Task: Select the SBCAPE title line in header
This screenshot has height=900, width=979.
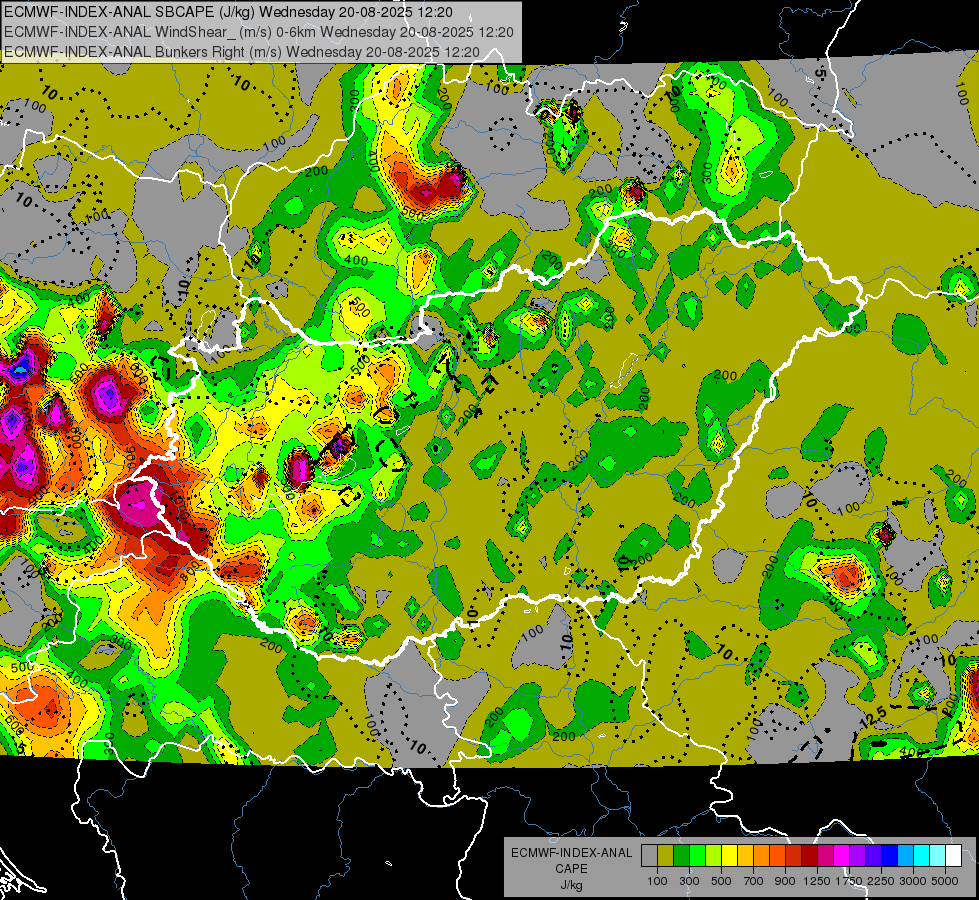Action: pos(229,12)
